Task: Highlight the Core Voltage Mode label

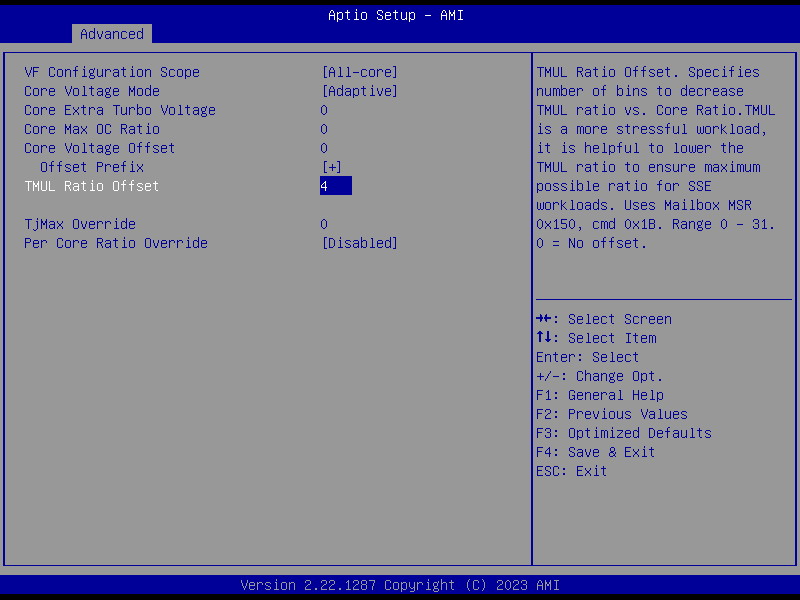Action: pos(92,91)
